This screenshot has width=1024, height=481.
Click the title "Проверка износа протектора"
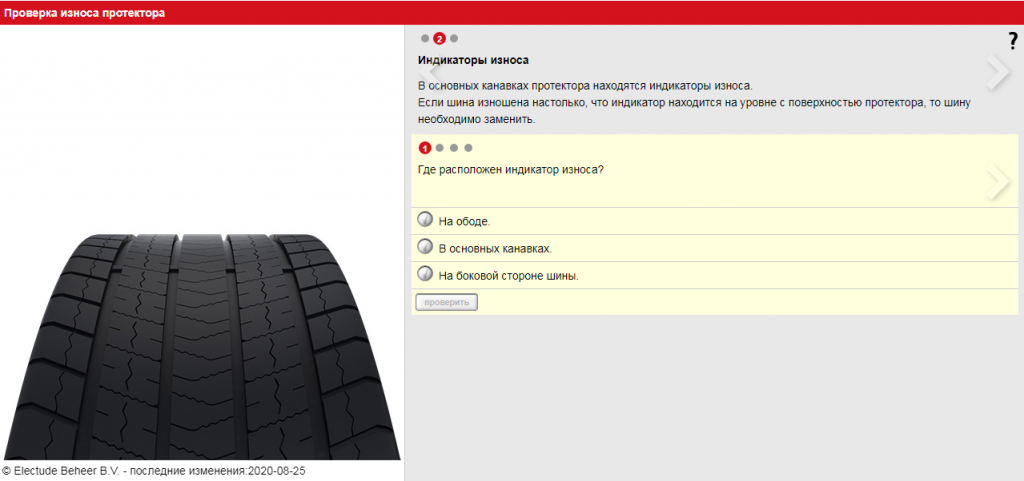click(x=85, y=13)
